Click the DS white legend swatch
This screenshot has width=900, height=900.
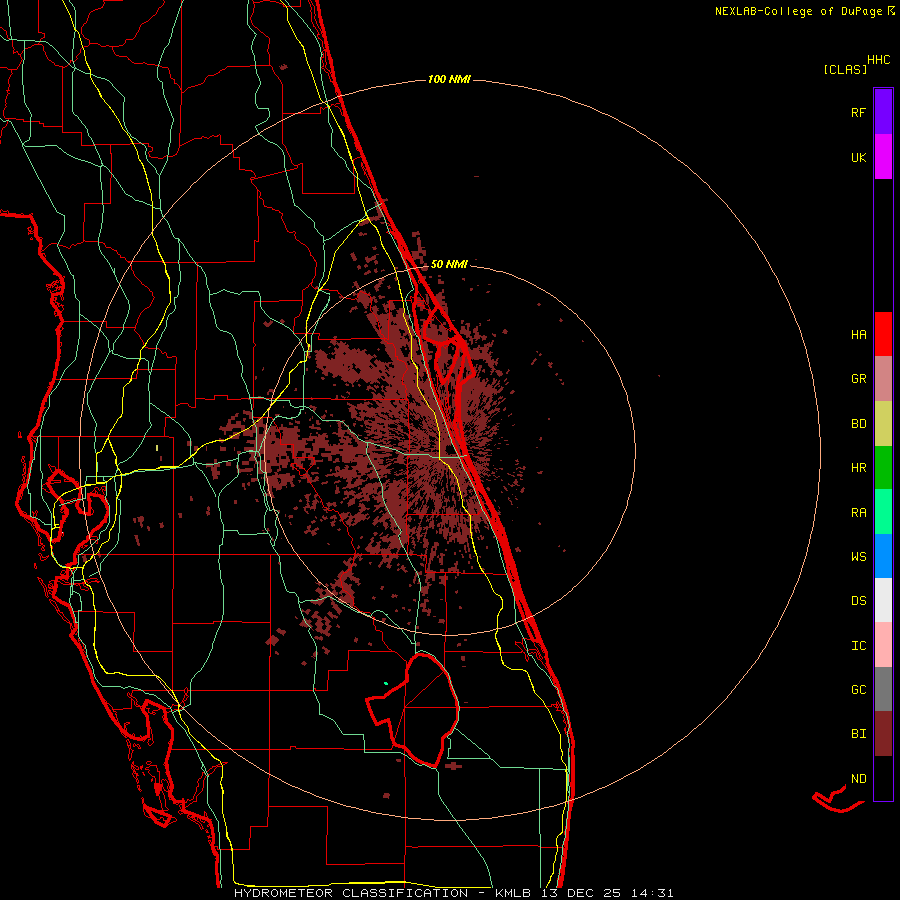[883, 600]
